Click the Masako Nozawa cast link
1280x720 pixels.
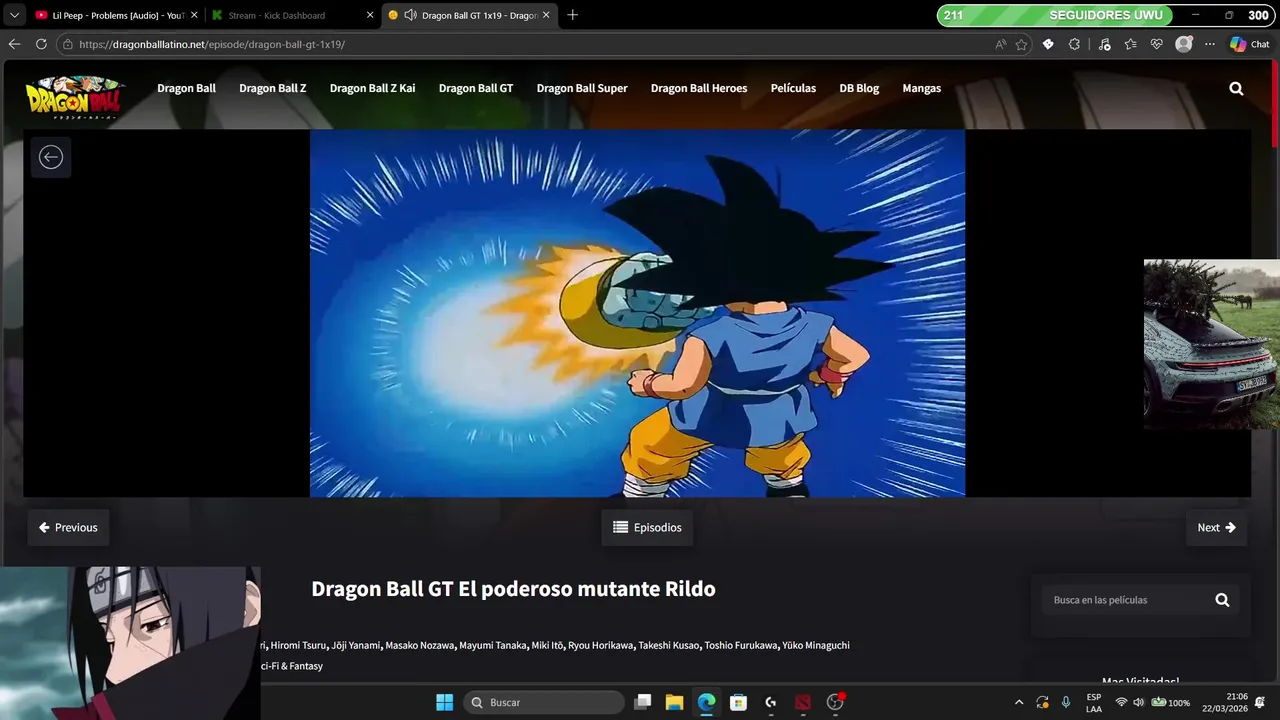coord(420,645)
